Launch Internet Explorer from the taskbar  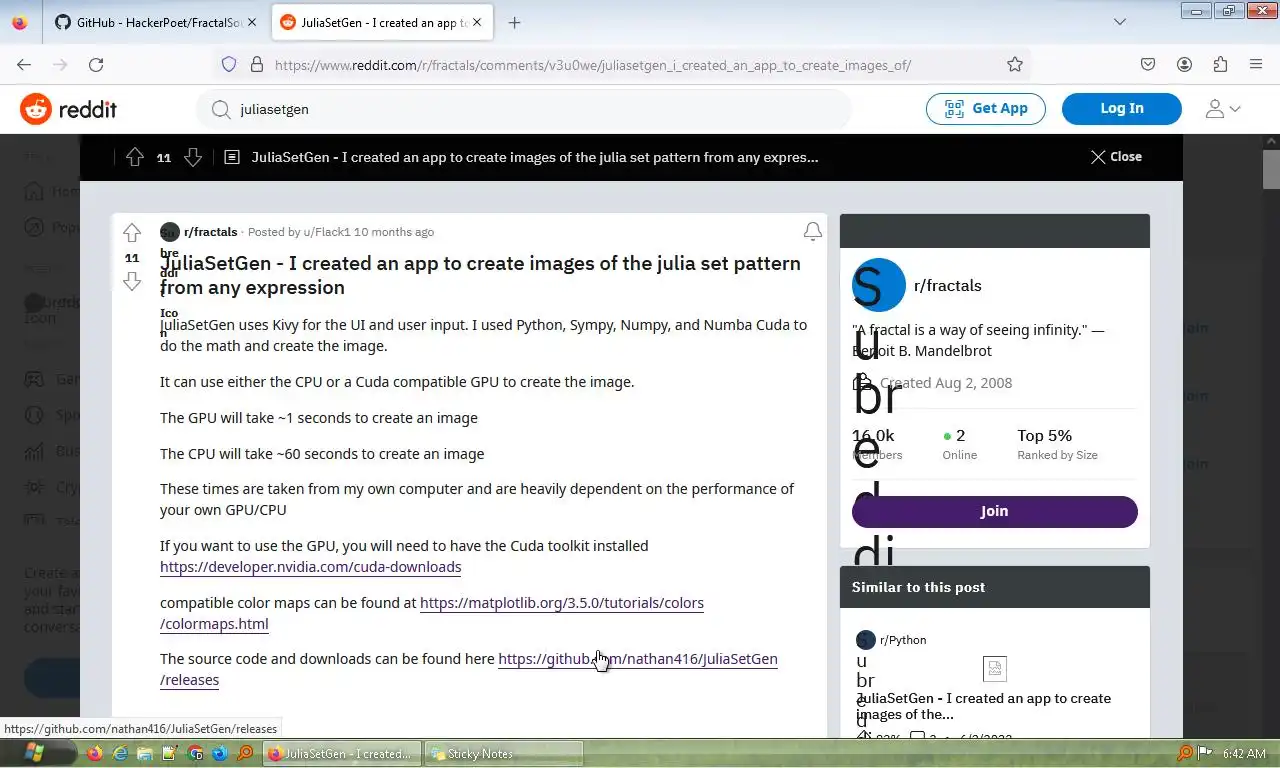tap(120, 753)
